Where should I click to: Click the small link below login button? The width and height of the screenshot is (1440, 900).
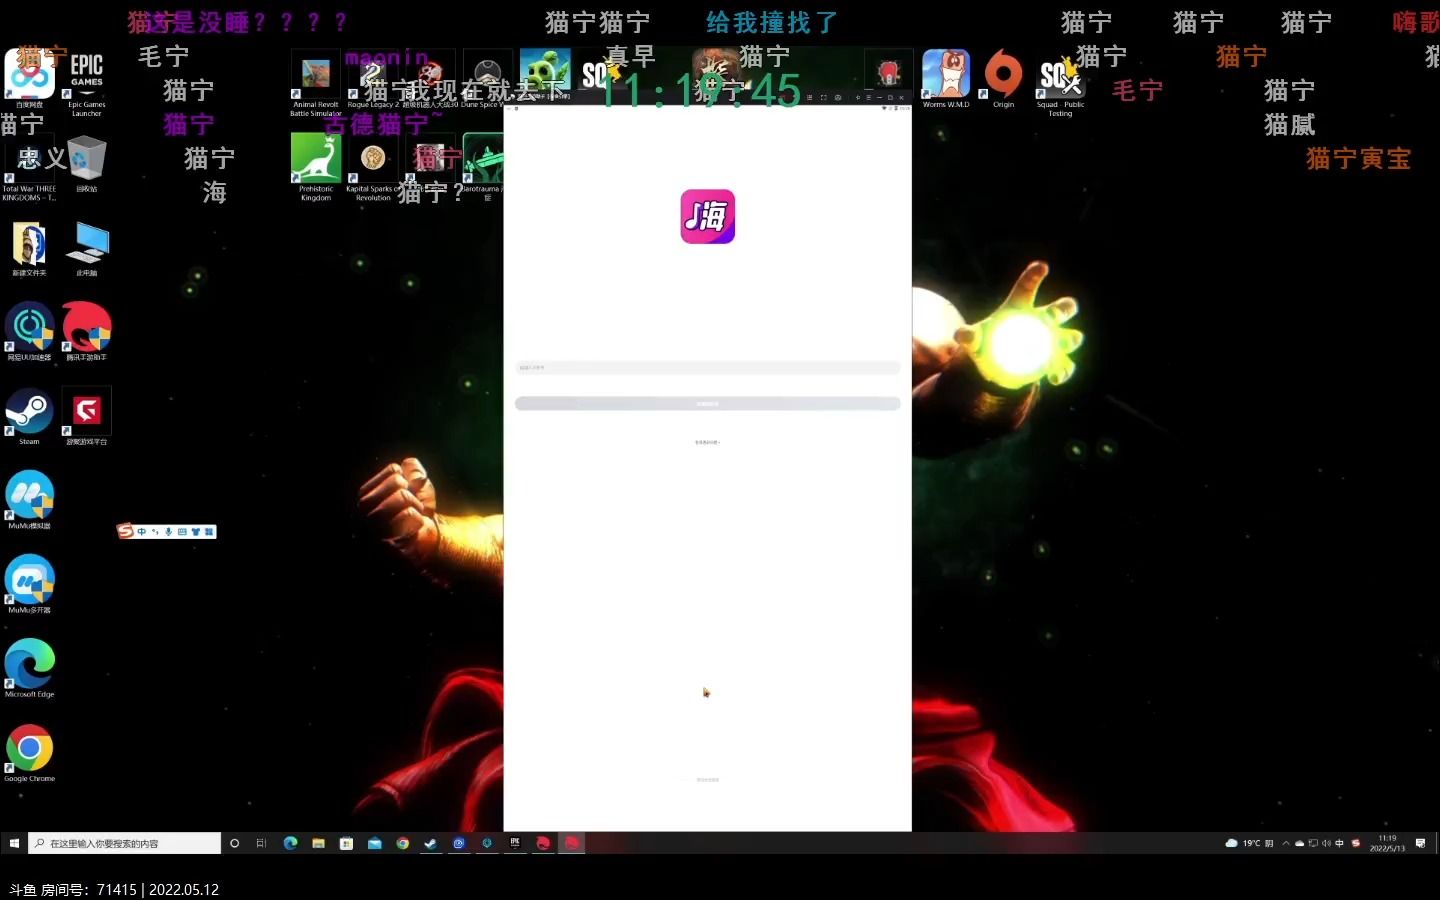tap(707, 442)
